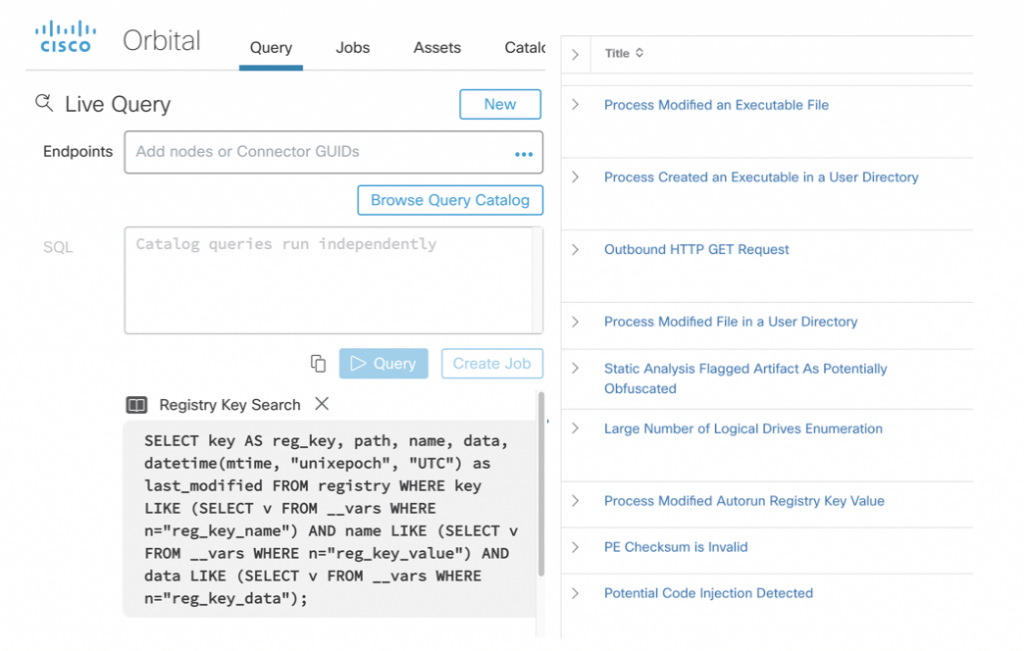Click the New button
This screenshot has height=651, width=1024.
coord(500,104)
